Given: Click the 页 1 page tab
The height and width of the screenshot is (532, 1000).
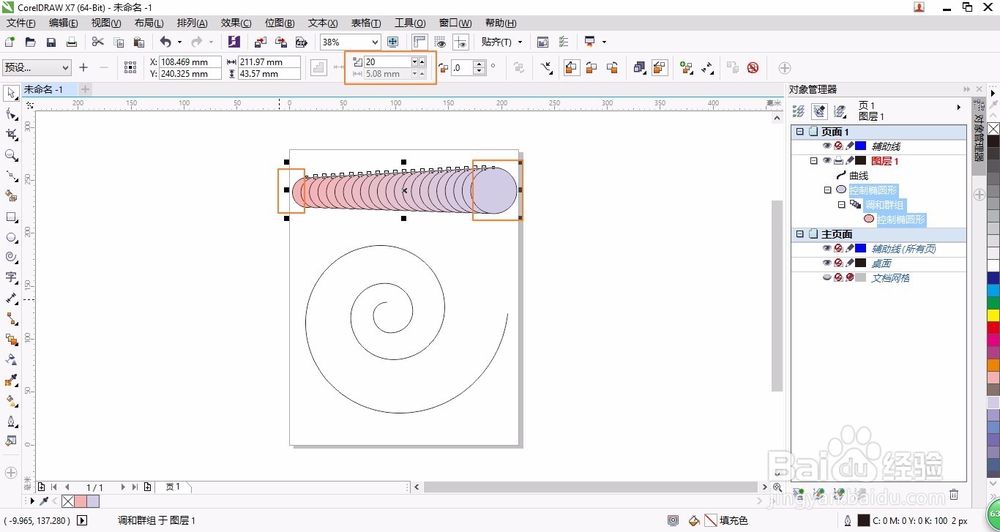Looking at the screenshot, I should pyautogui.click(x=173, y=487).
